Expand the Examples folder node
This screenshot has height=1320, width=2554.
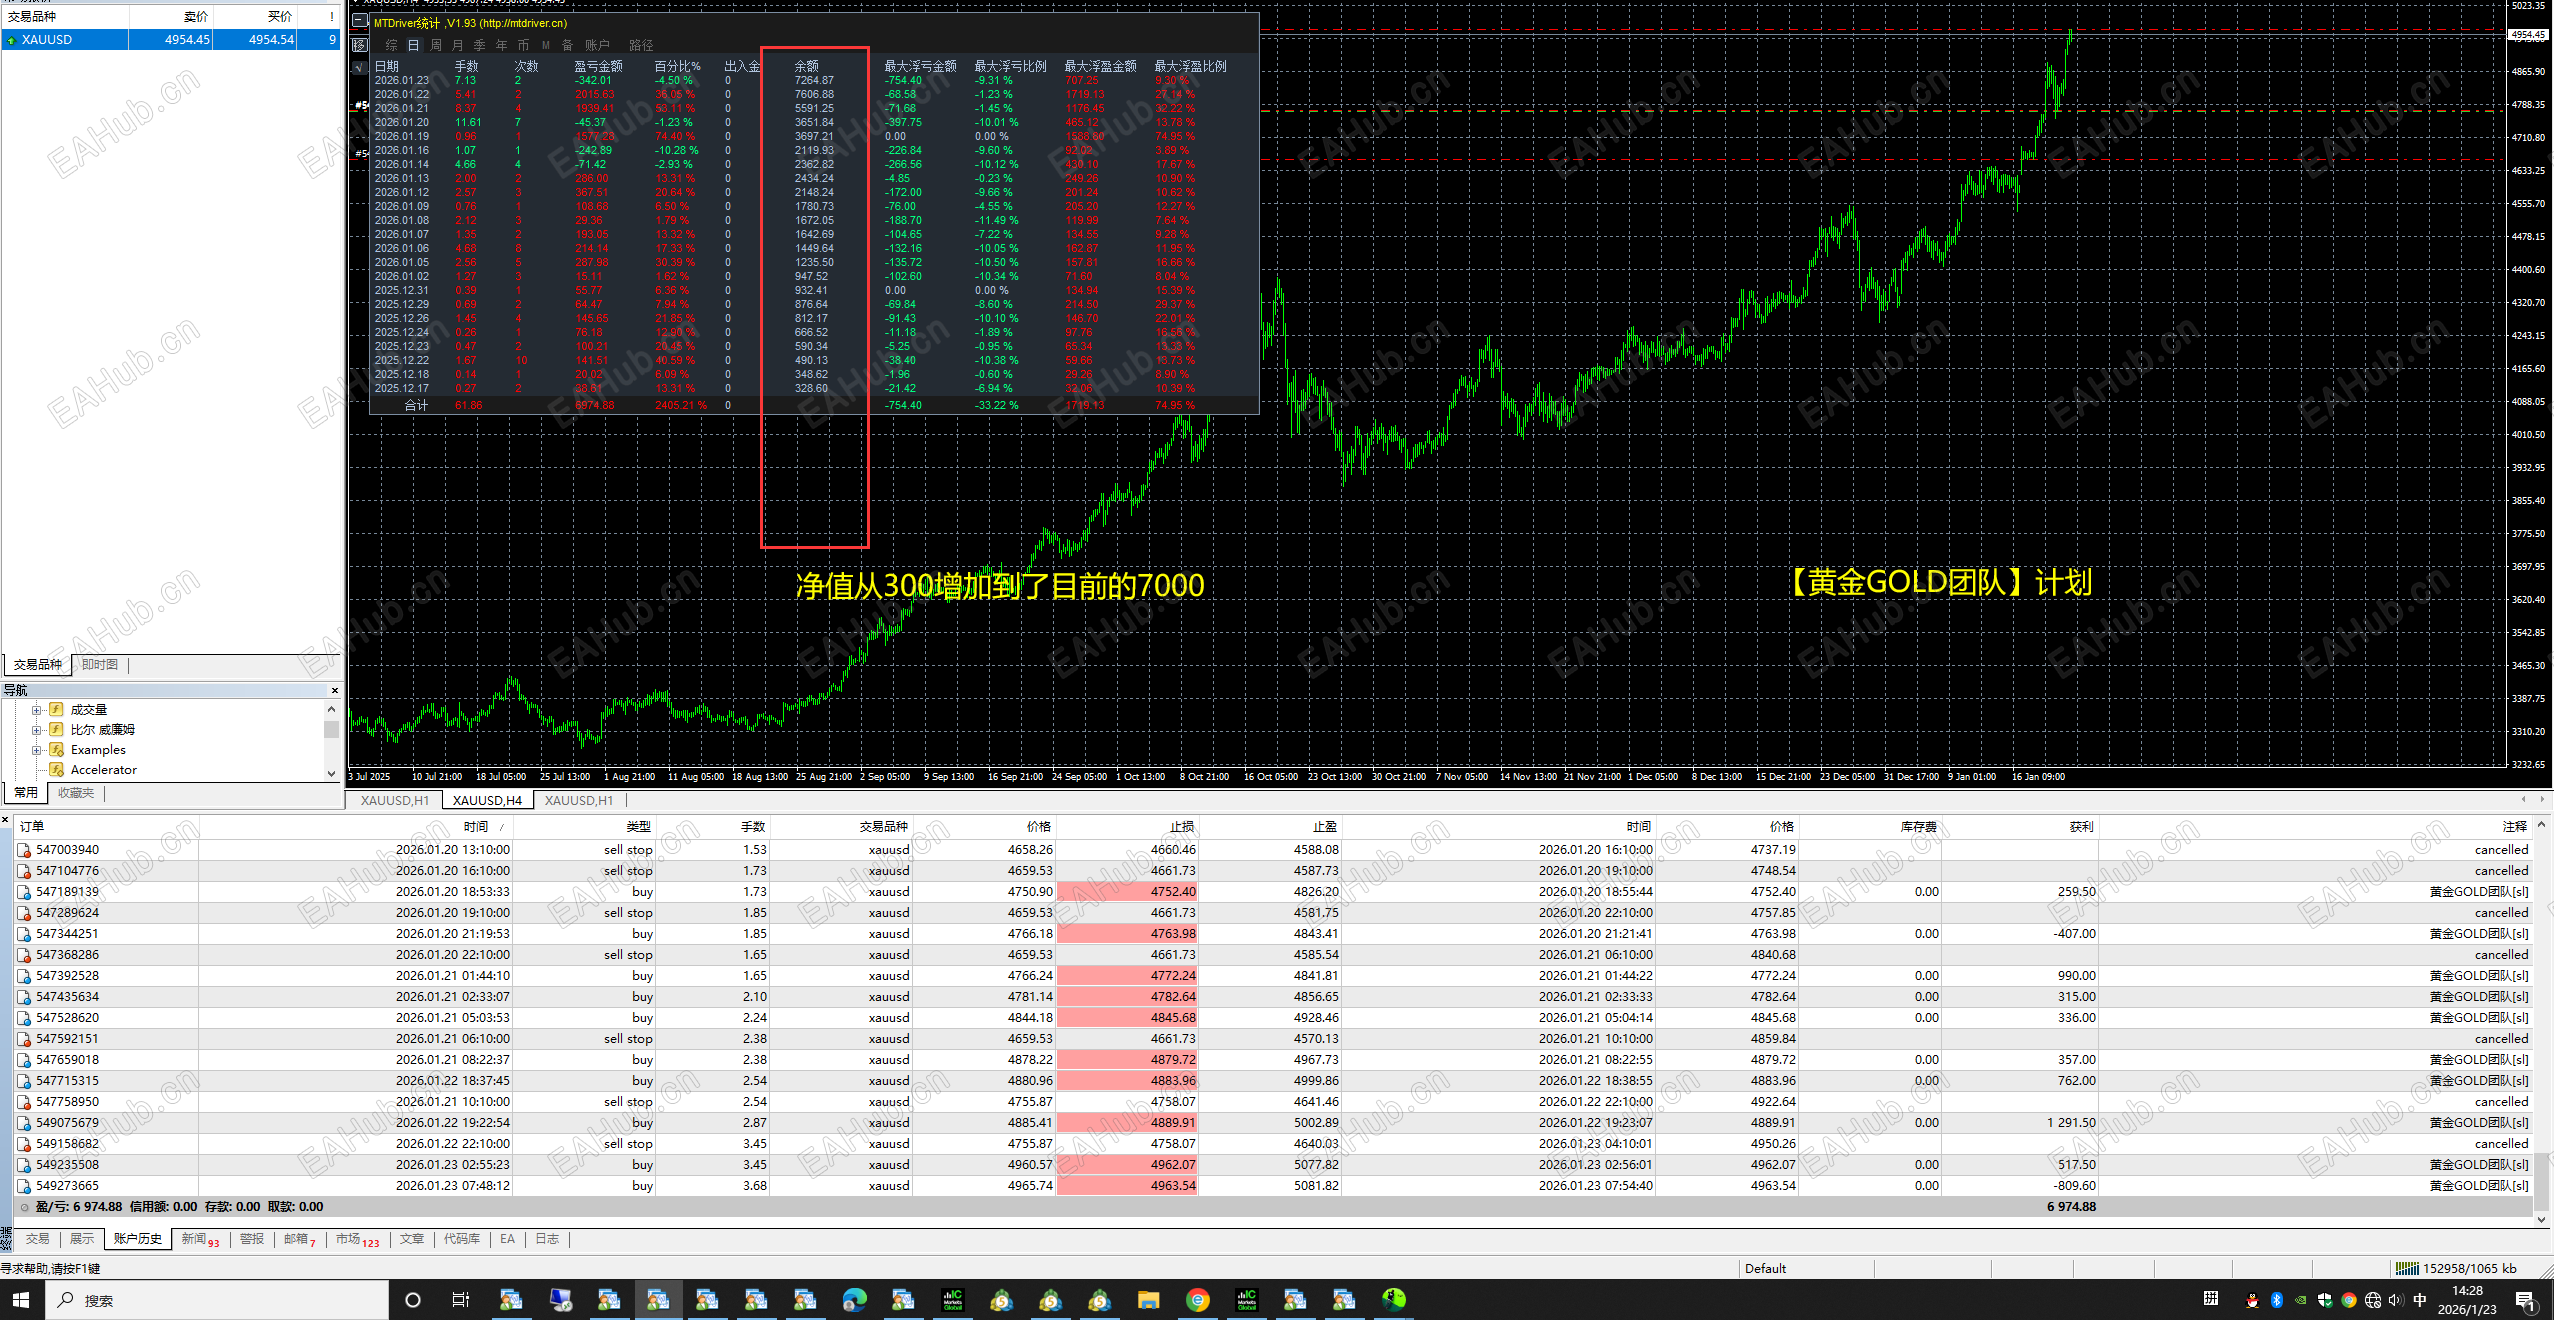(36, 750)
